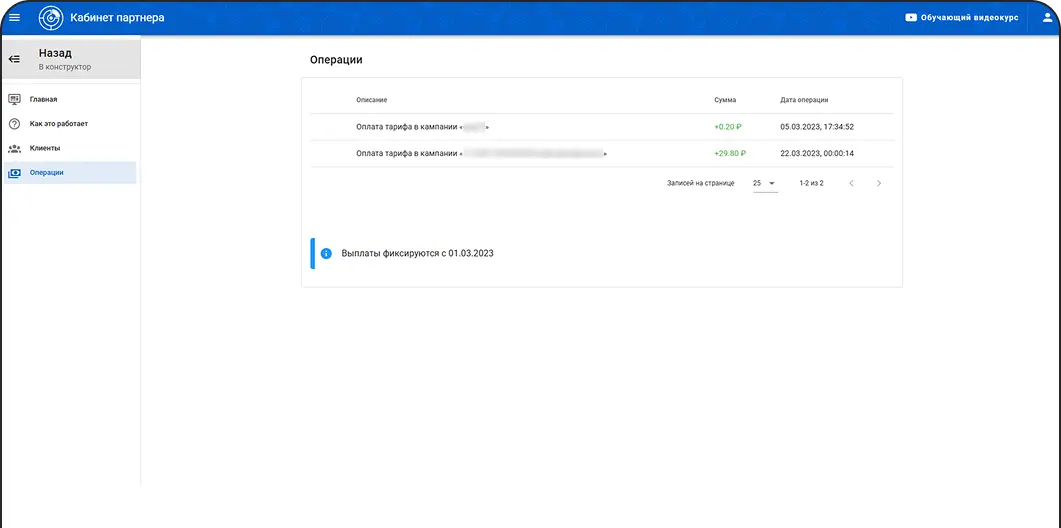1061x528 pixels.
Task: Select Операции in the sidebar menu
Action: point(47,173)
